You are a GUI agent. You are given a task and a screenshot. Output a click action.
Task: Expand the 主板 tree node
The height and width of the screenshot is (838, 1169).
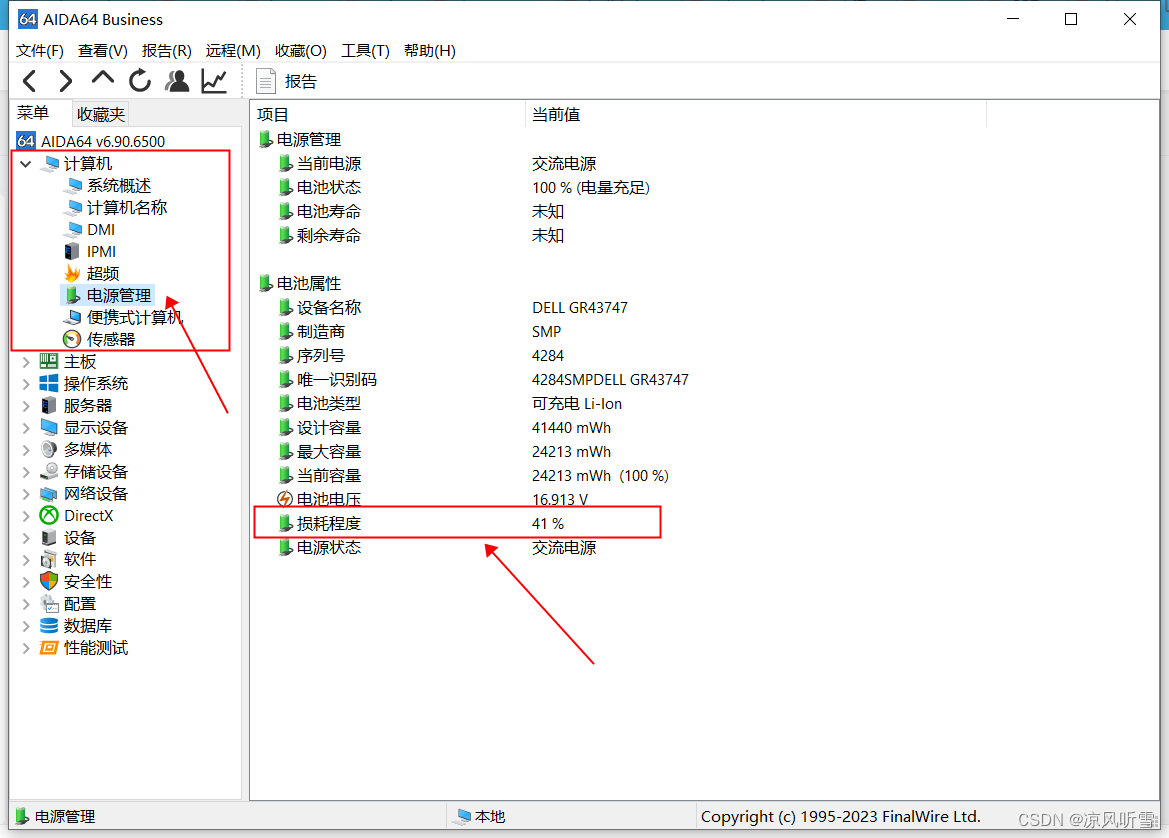(x=26, y=362)
